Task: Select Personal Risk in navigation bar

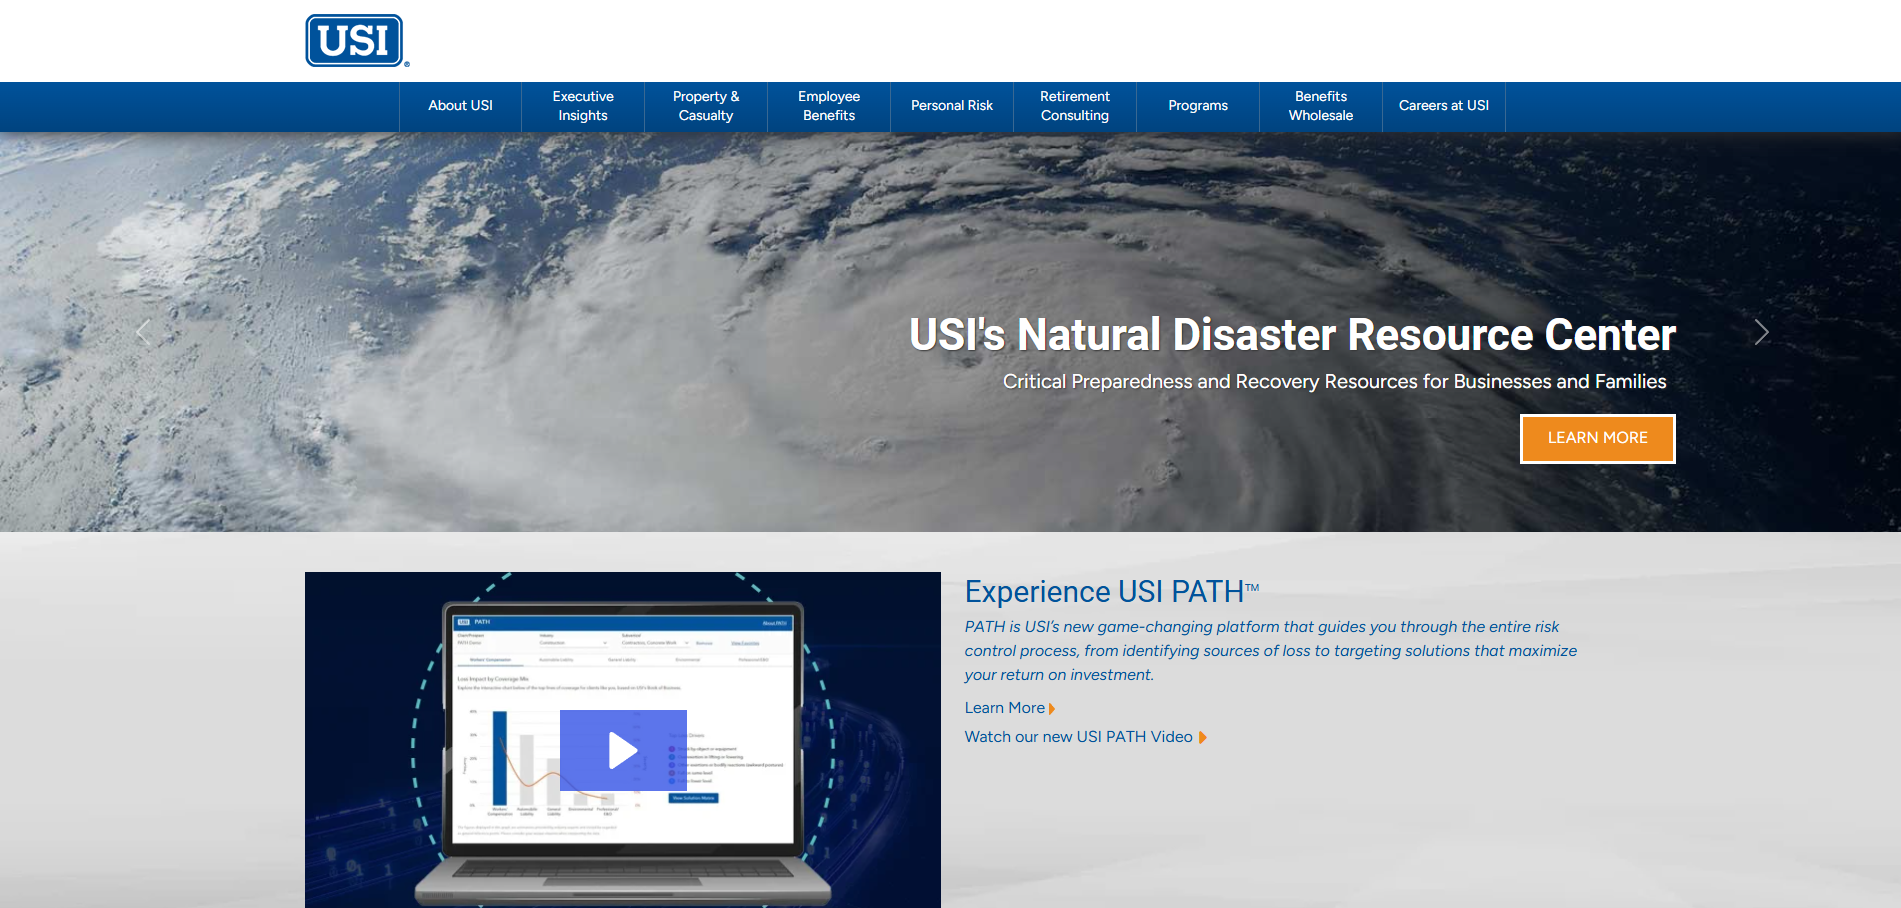Action: tap(952, 106)
